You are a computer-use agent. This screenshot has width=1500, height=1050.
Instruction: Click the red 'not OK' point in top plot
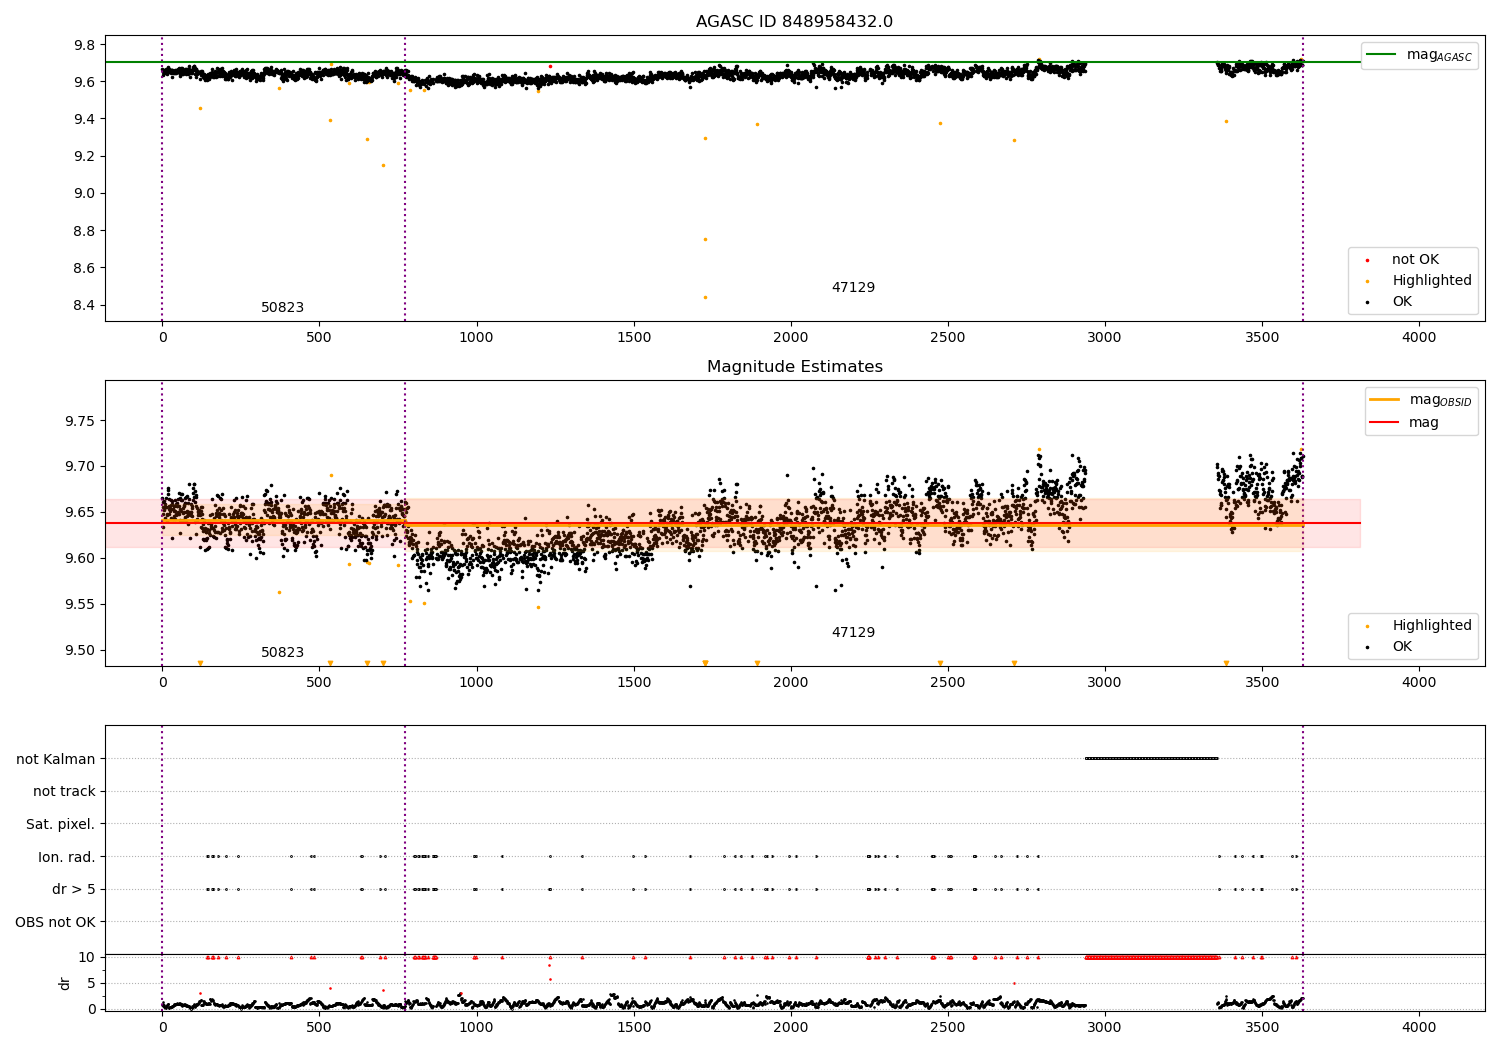(x=550, y=67)
